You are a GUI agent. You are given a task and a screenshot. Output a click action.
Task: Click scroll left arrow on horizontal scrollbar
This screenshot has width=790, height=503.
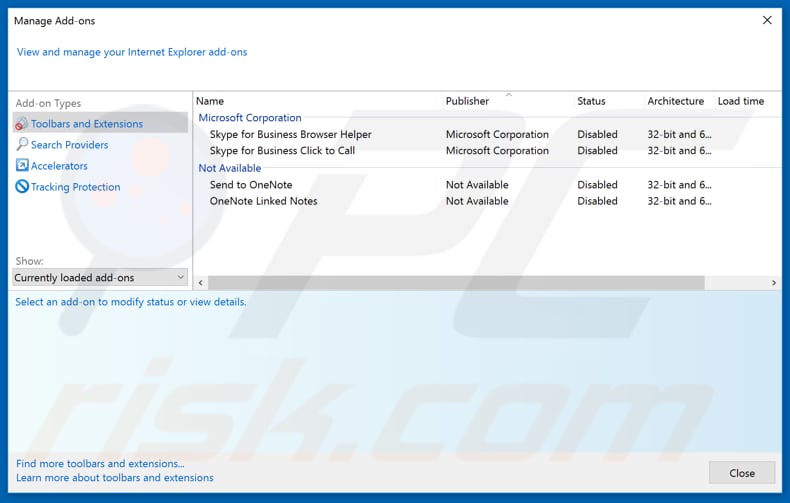(x=201, y=283)
